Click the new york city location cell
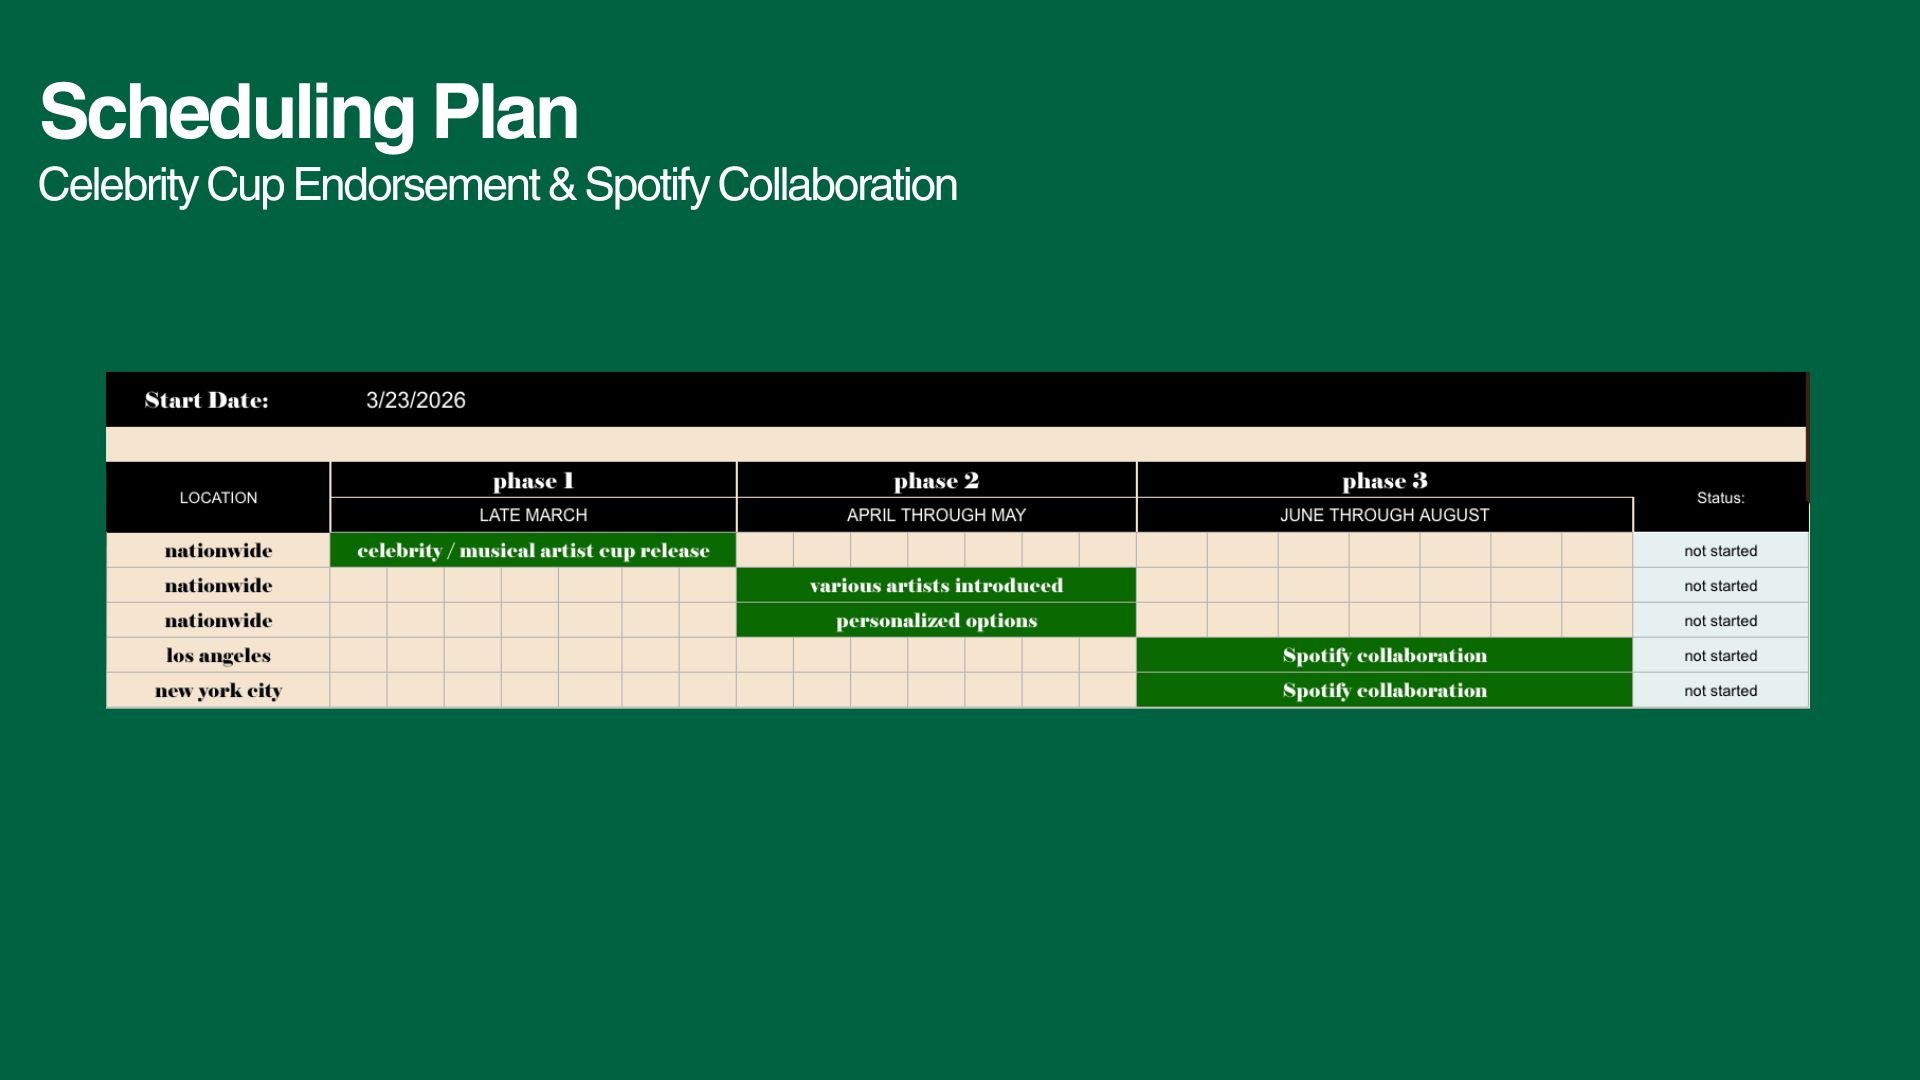The height and width of the screenshot is (1080, 1920). point(218,690)
